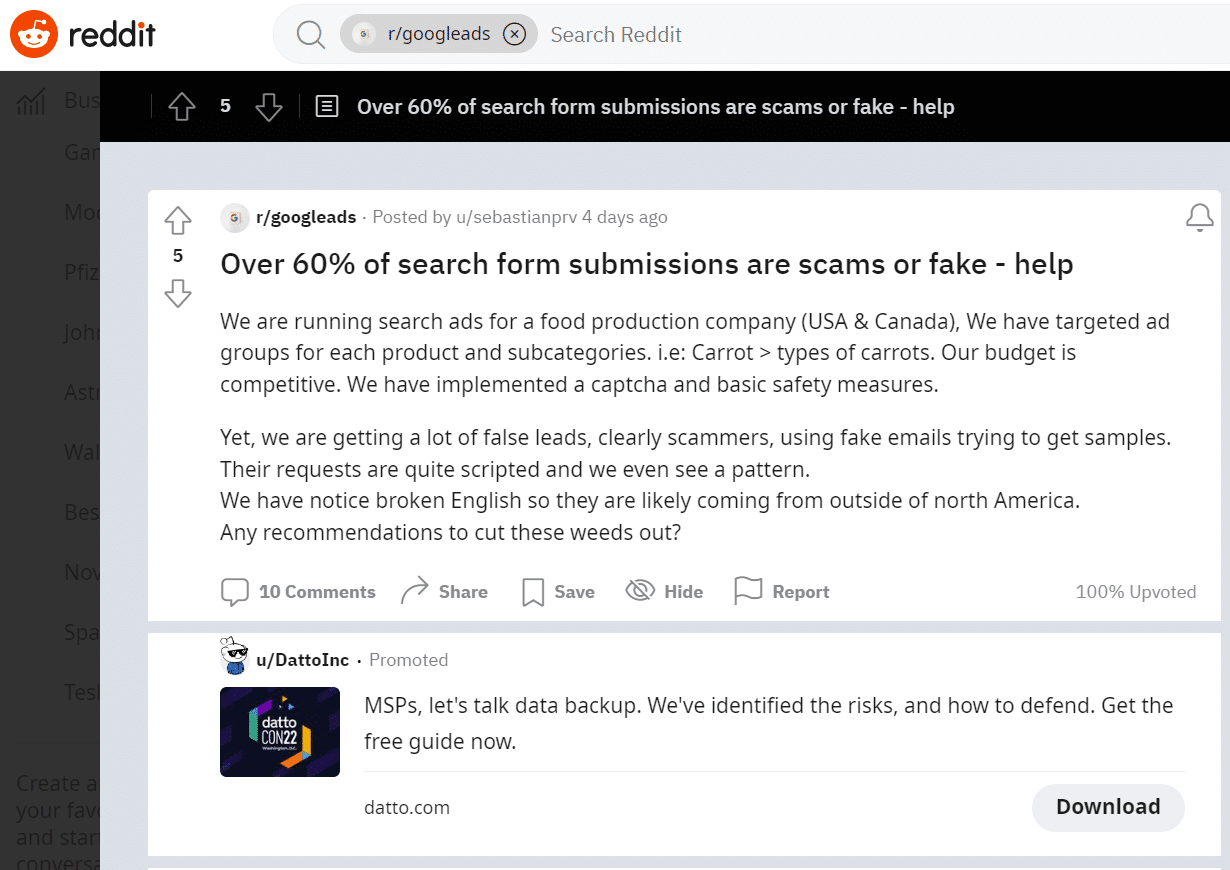The width and height of the screenshot is (1230, 870).
Task: Open post comments via the speech bubble icon
Action: click(235, 591)
